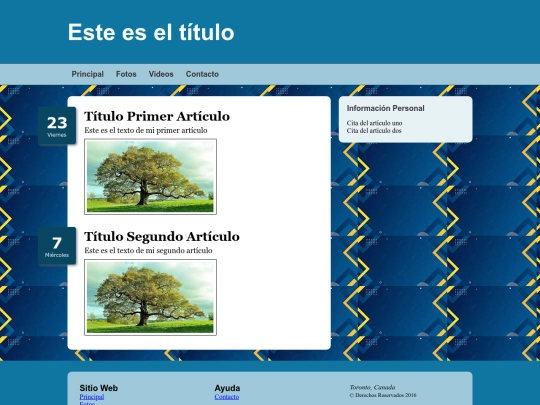Click the tree image in the first article
Image resolution: width=540 pixels, height=405 pixels.
pos(150,177)
